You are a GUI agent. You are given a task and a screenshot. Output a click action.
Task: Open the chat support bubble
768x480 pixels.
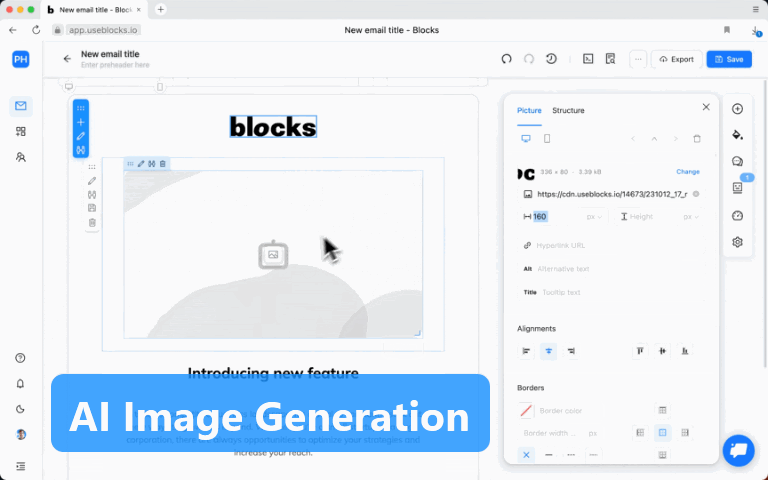click(x=739, y=450)
